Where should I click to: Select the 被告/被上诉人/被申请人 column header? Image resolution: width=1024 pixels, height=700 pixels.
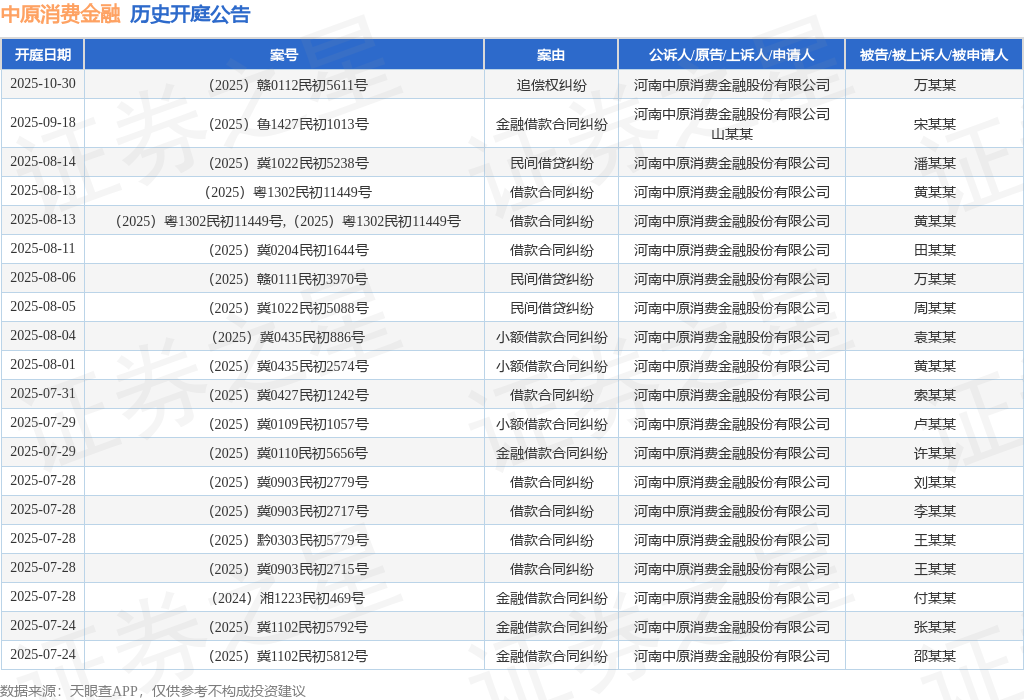click(934, 55)
